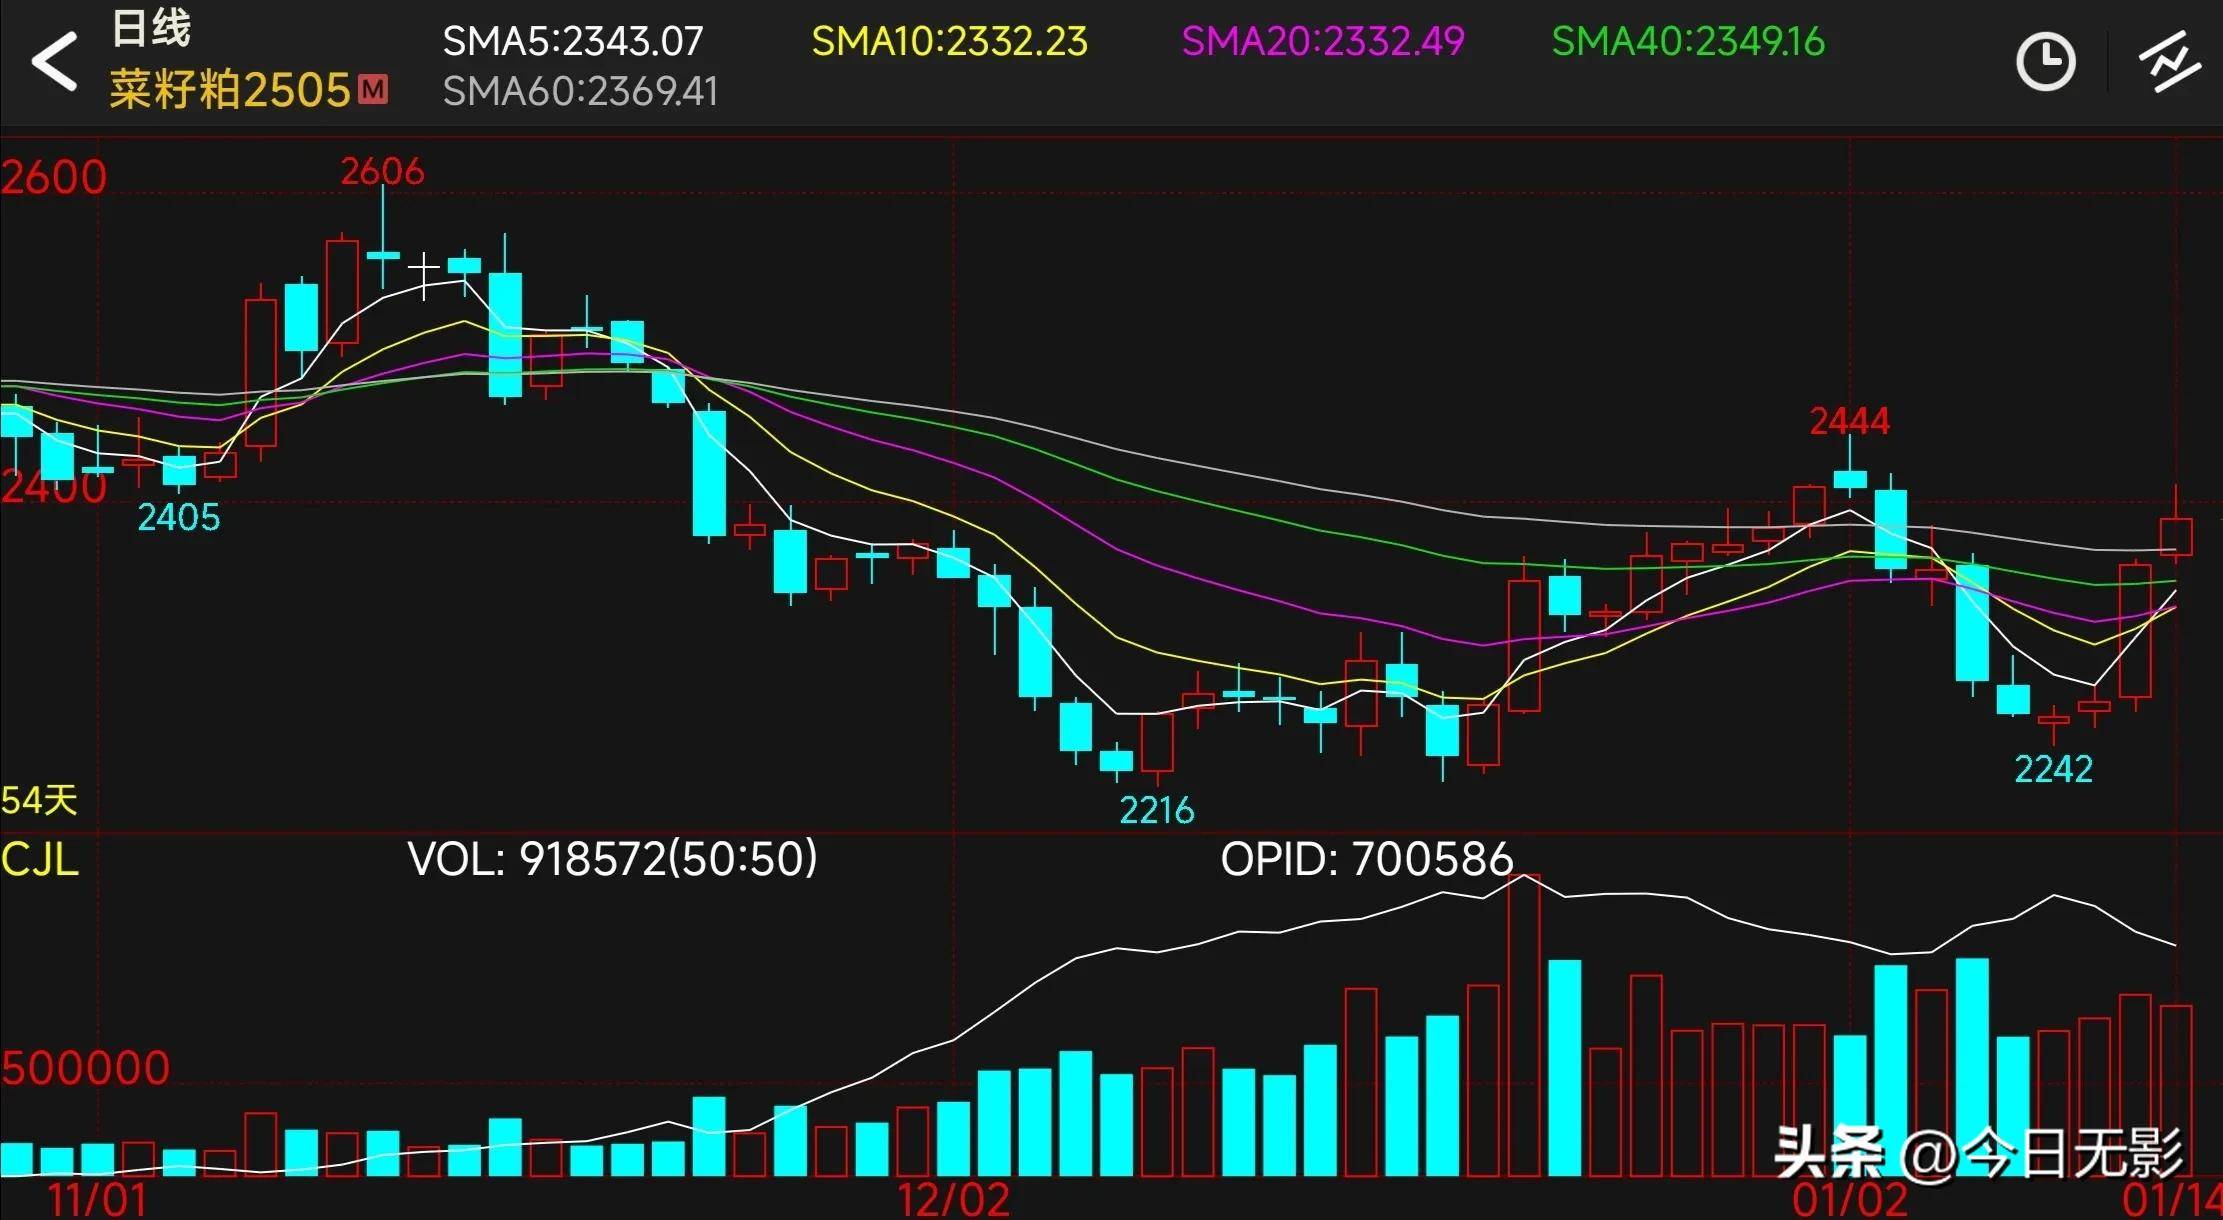This screenshot has width=2223, height=1220.
Task: Tap the 日线 period label
Action: tap(151, 28)
